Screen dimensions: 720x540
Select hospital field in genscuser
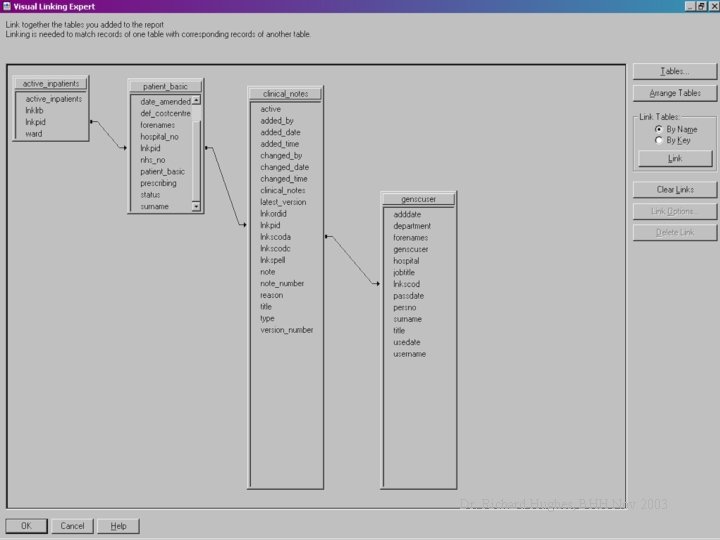pos(406,261)
